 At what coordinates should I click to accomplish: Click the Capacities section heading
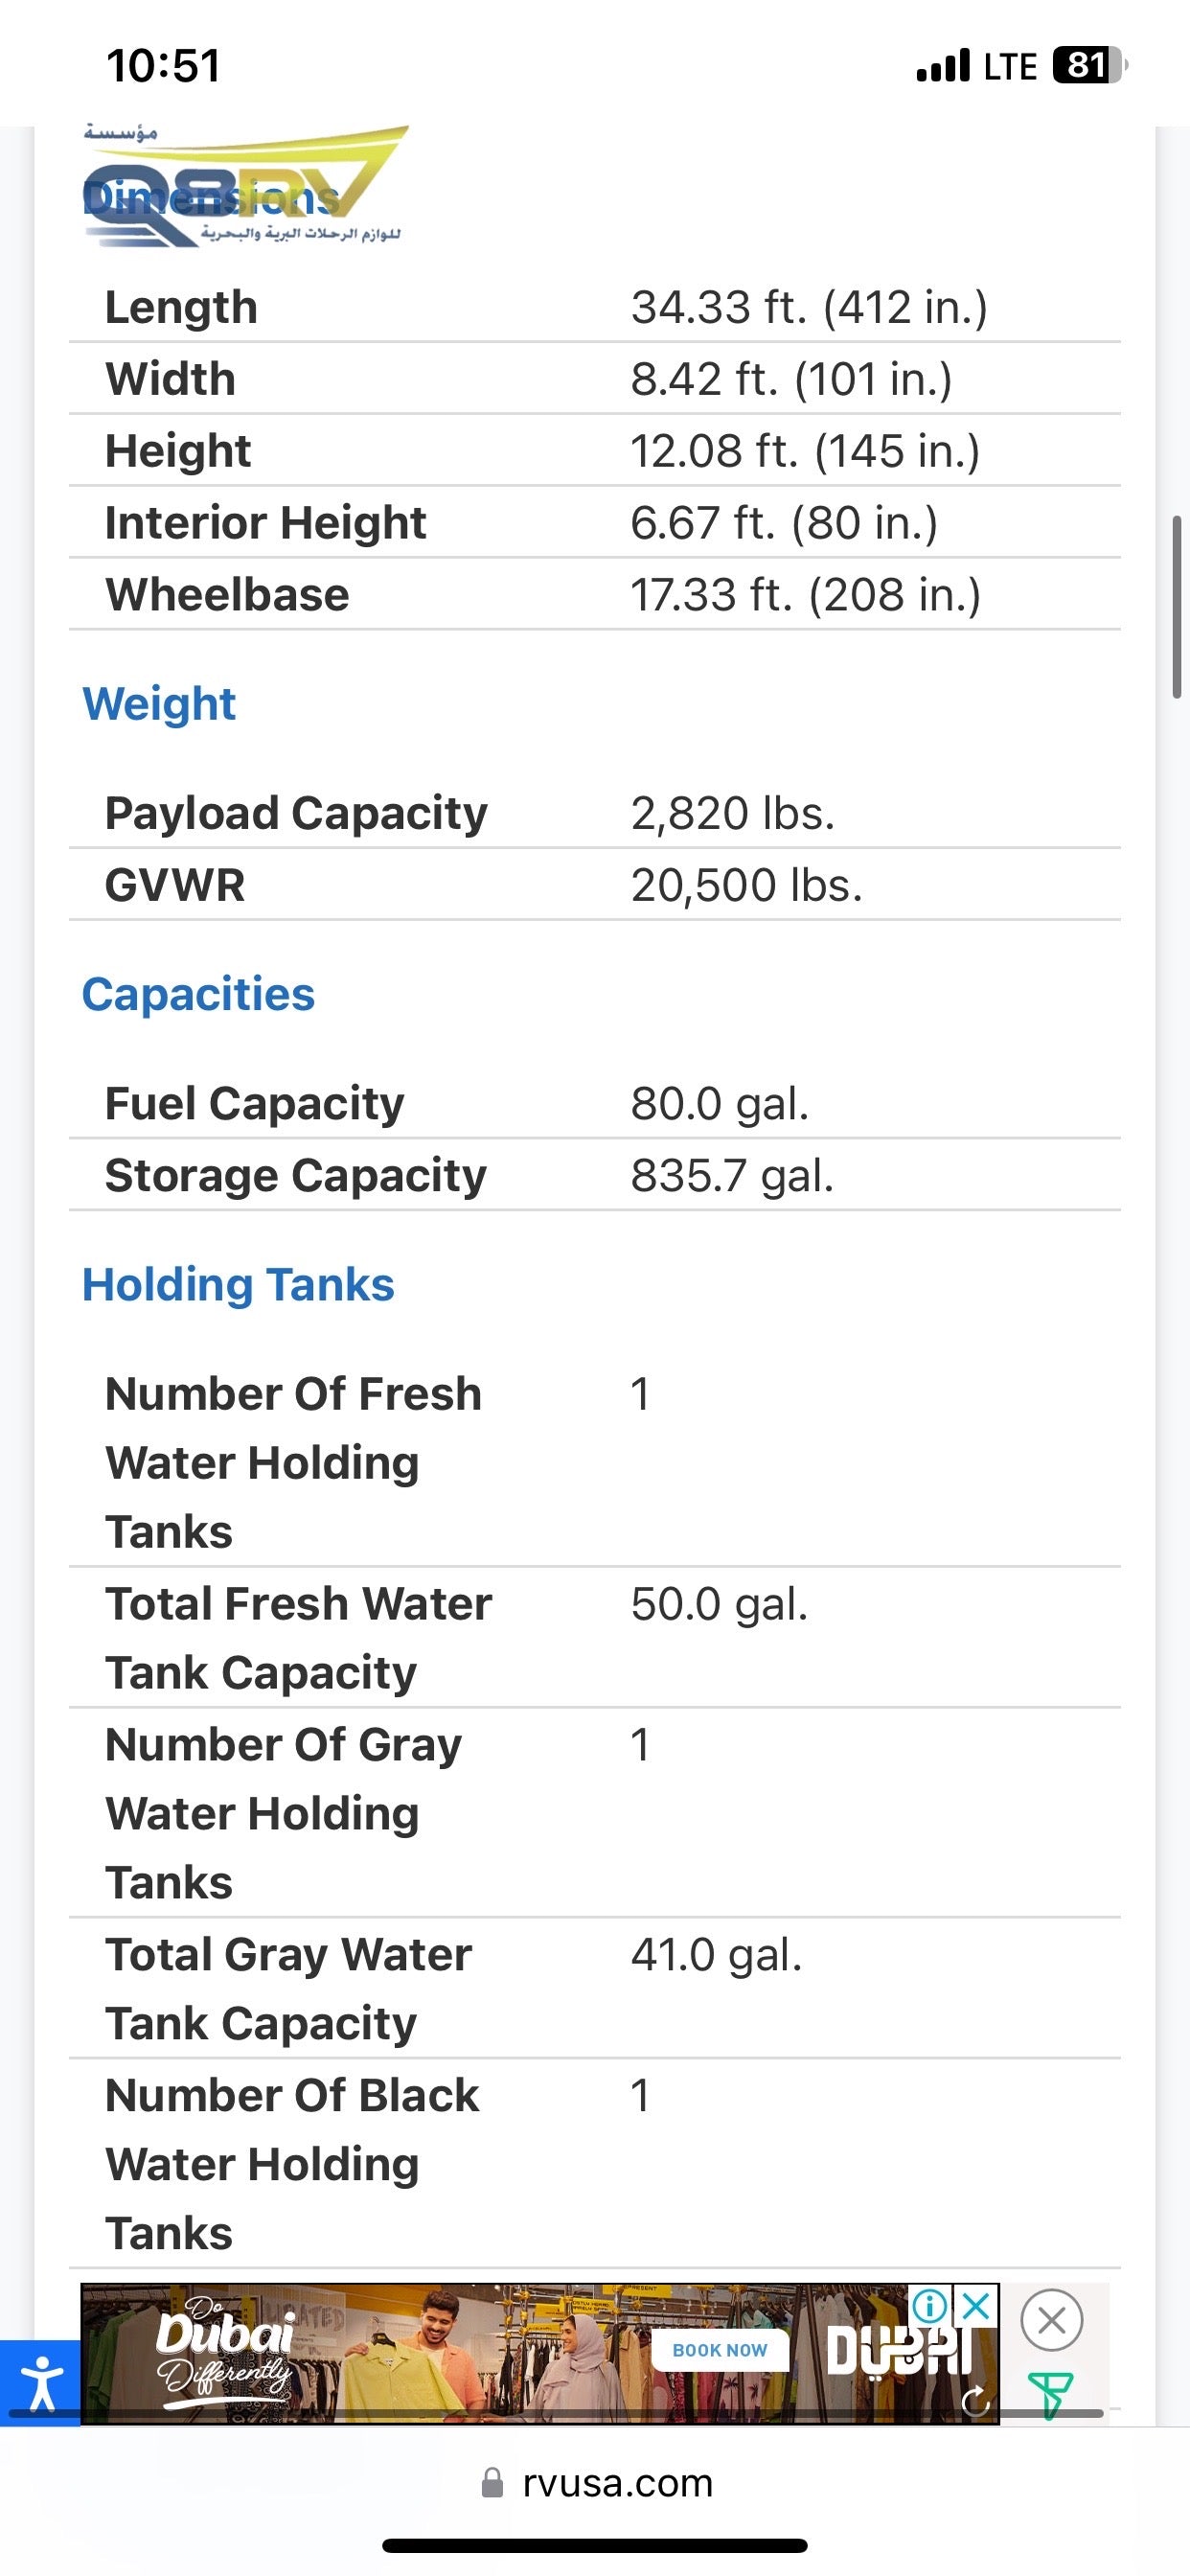(198, 994)
